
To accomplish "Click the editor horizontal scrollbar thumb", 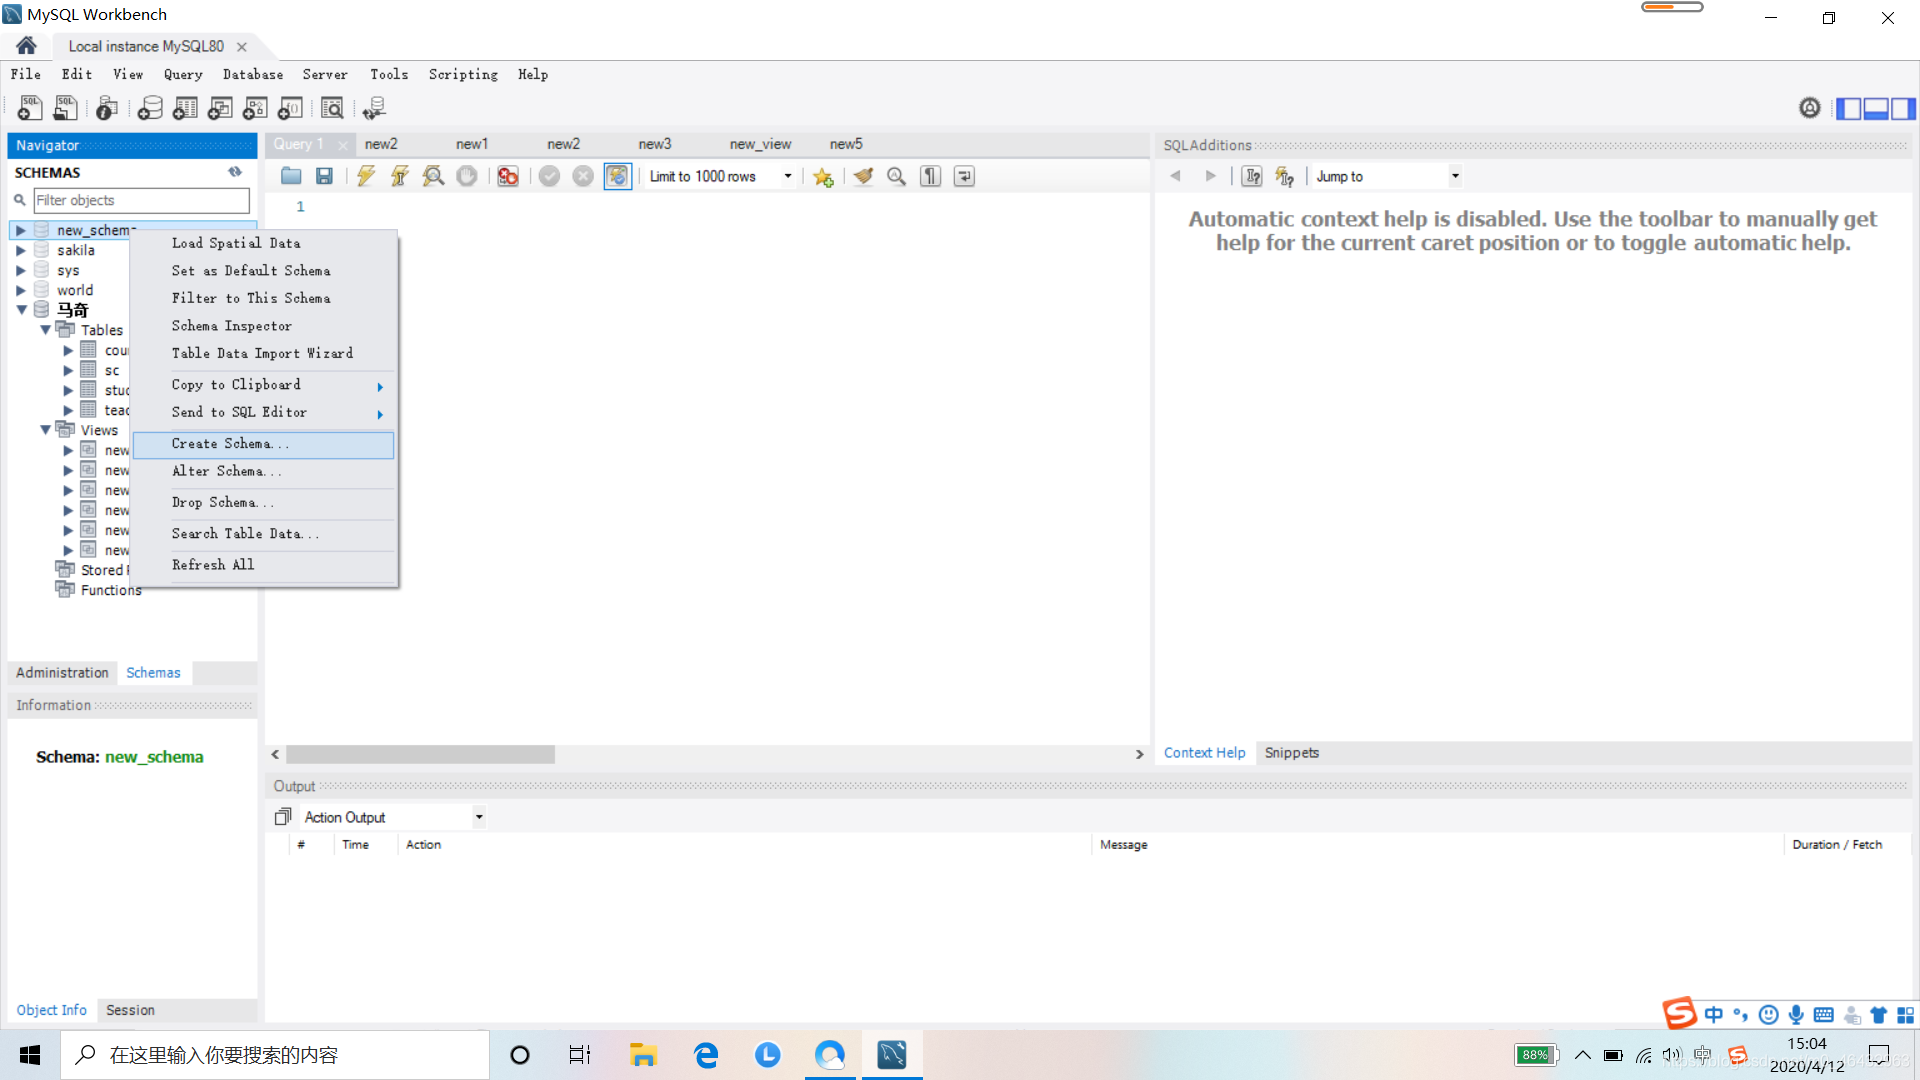I will (420, 754).
